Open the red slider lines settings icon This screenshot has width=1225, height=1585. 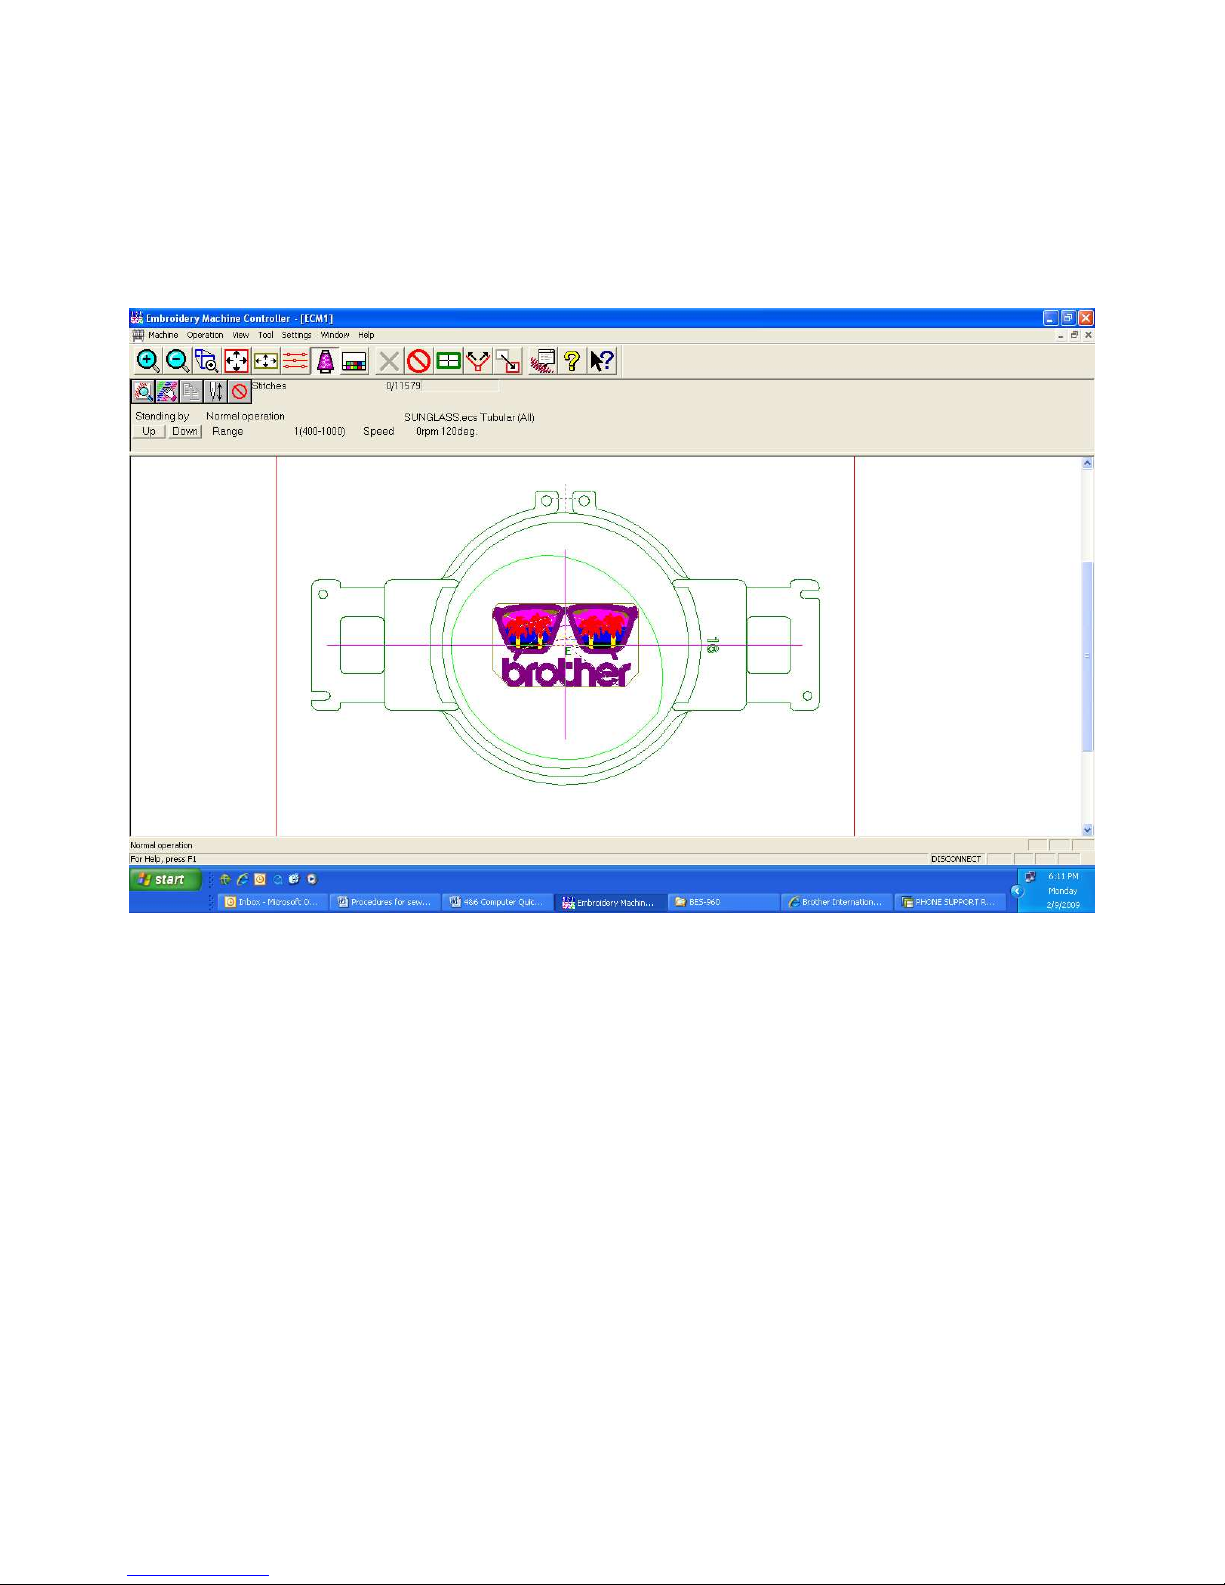pos(295,361)
